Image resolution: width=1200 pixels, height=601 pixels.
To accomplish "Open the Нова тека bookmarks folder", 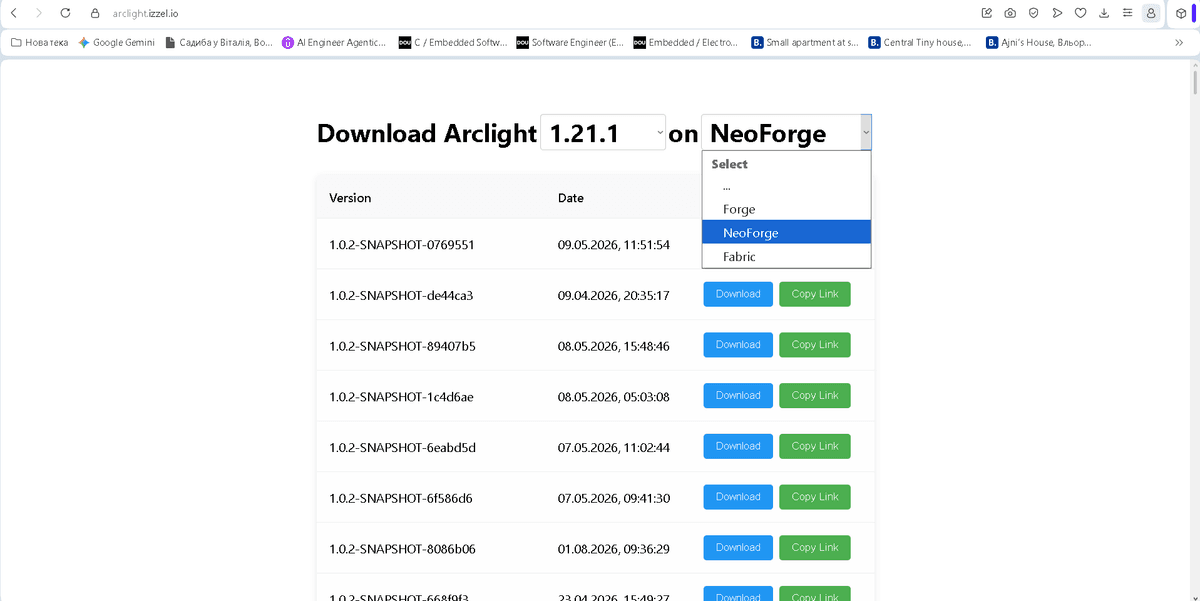I will point(39,43).
